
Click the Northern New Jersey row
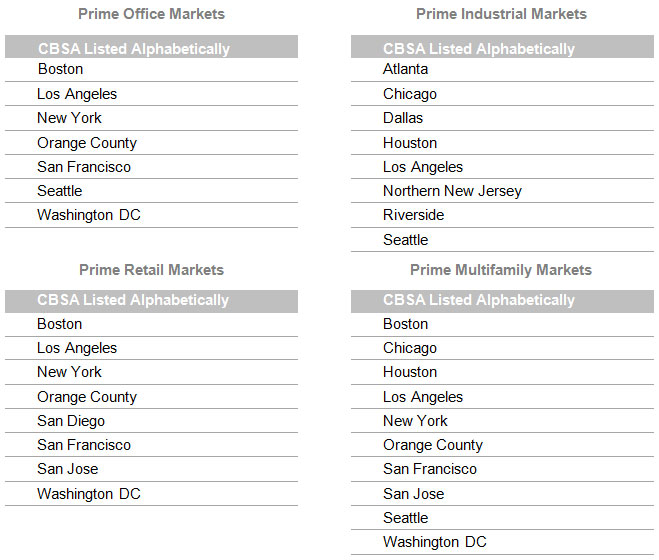pos(452,191)
